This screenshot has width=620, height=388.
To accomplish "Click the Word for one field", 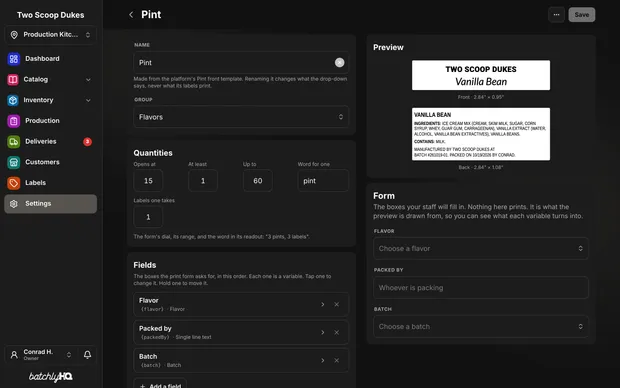I will click(323, 181).
